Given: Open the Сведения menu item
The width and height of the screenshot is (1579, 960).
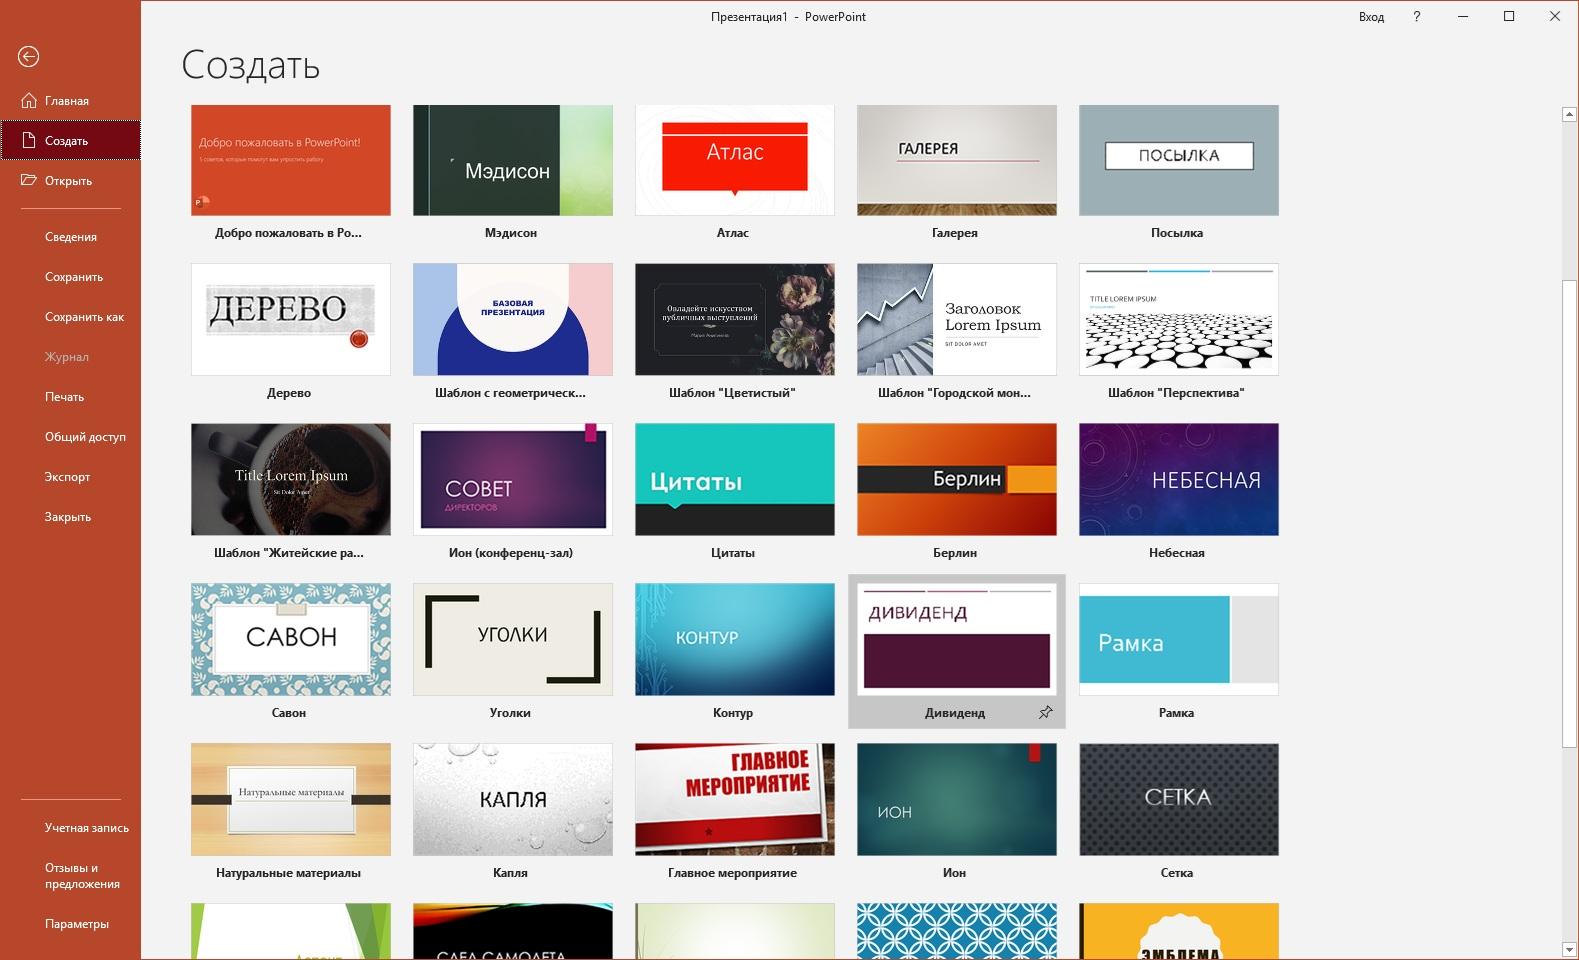Looking at the screenshot, I should [71, 237].
